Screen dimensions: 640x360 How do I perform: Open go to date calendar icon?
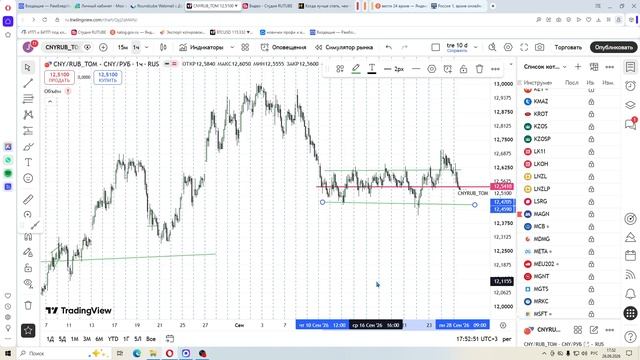pyautogui.click(x=170, y=339)
